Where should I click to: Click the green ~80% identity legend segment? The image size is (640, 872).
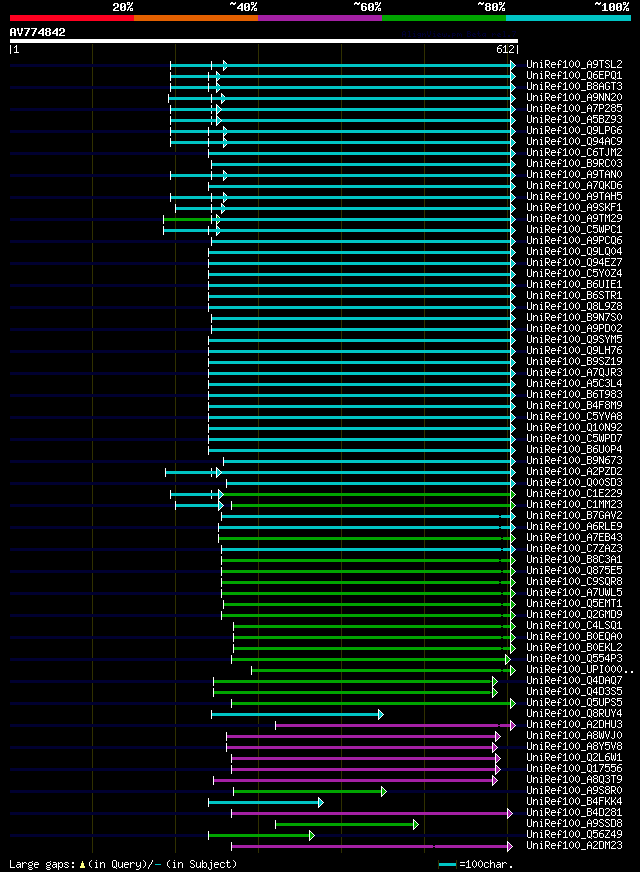tap(444, 18)
